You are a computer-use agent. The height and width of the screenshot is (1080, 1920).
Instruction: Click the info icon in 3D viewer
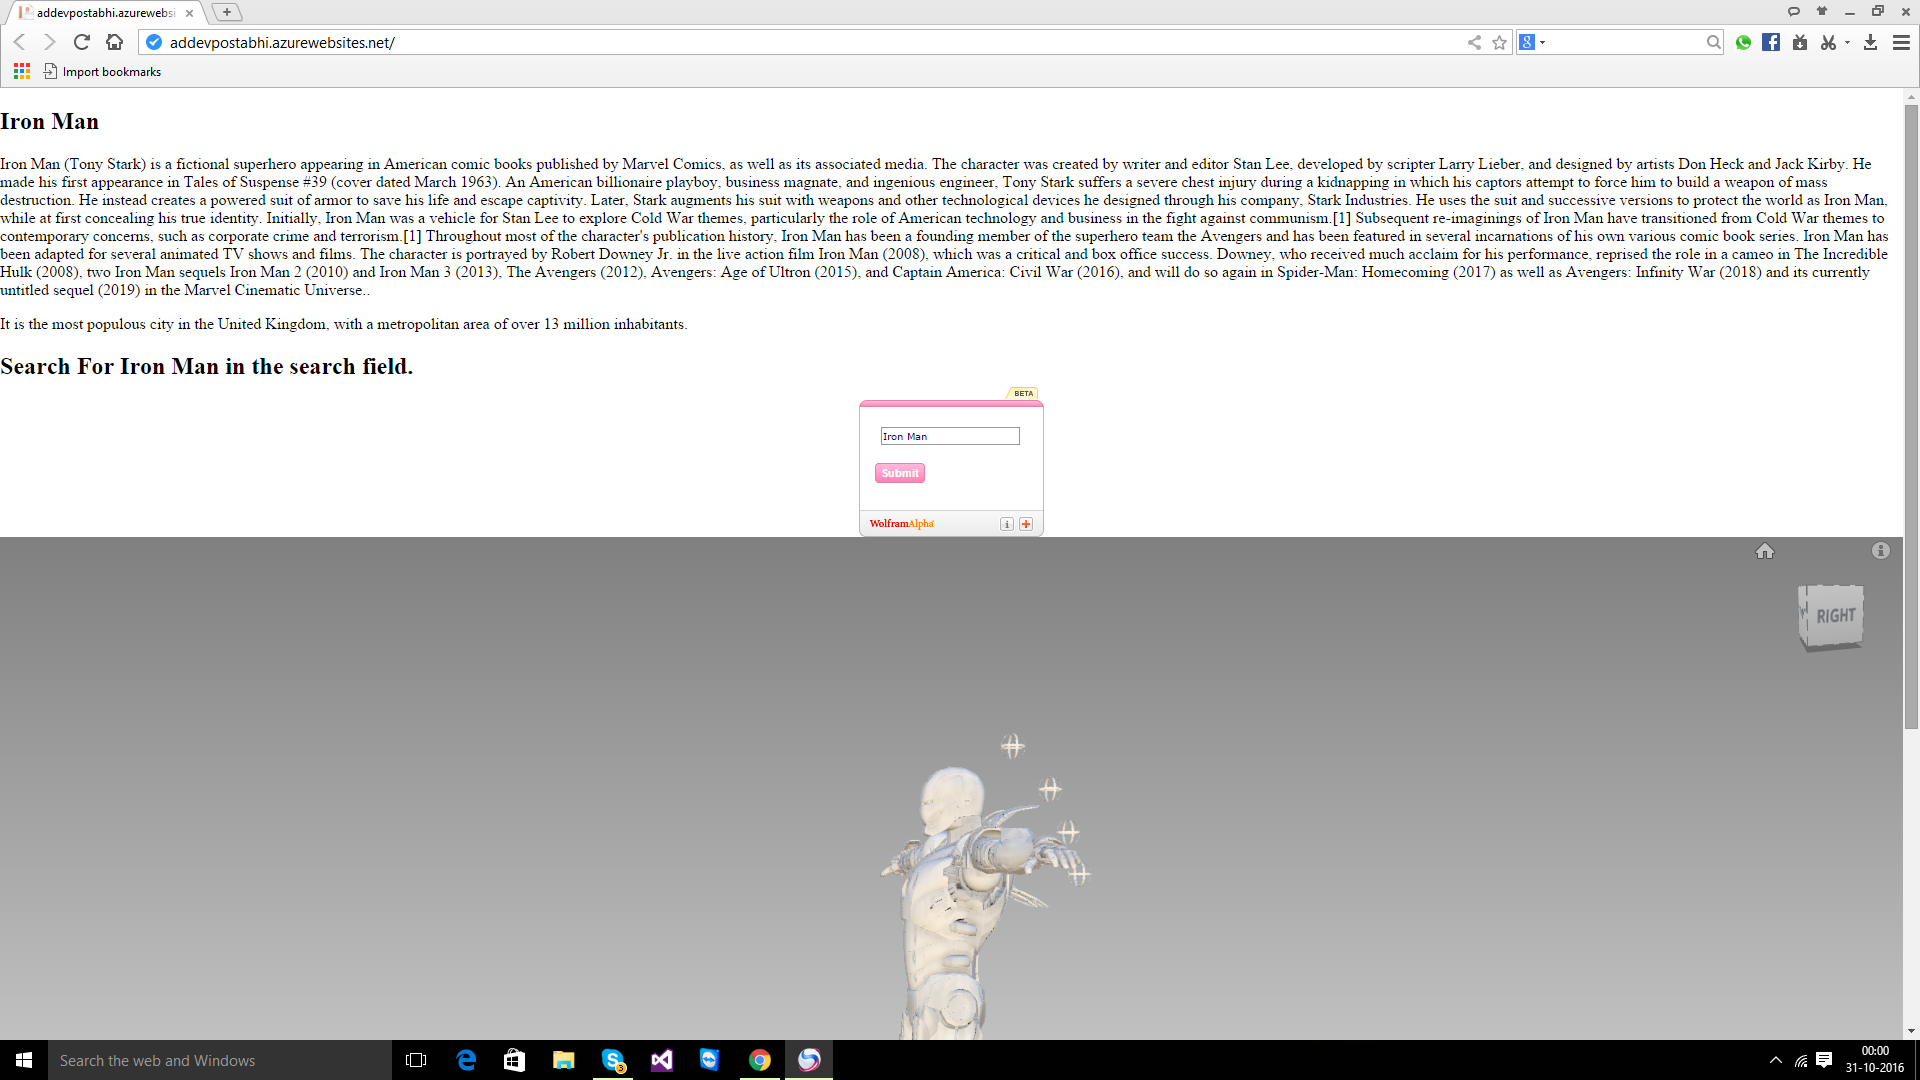[1881, 551]
